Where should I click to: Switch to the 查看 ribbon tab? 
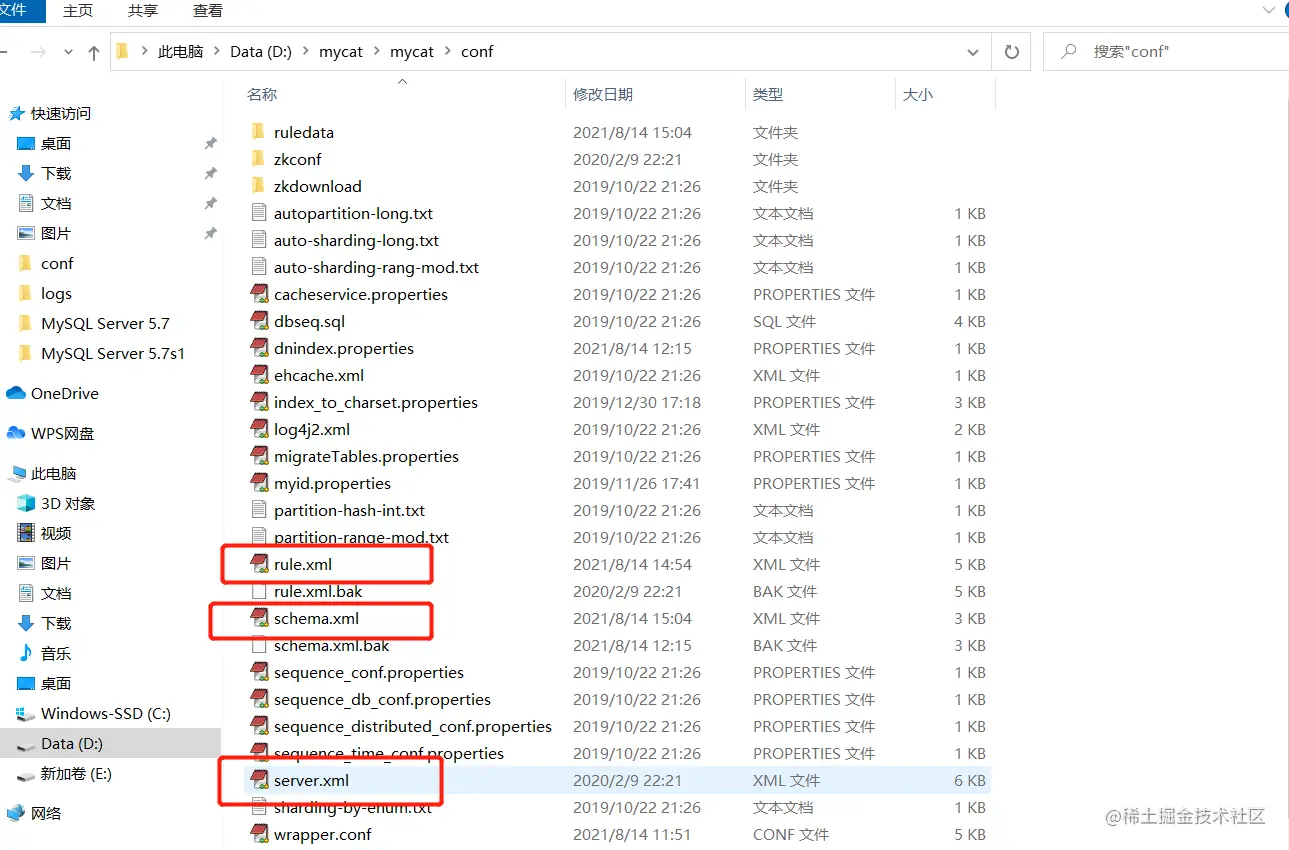208,10
